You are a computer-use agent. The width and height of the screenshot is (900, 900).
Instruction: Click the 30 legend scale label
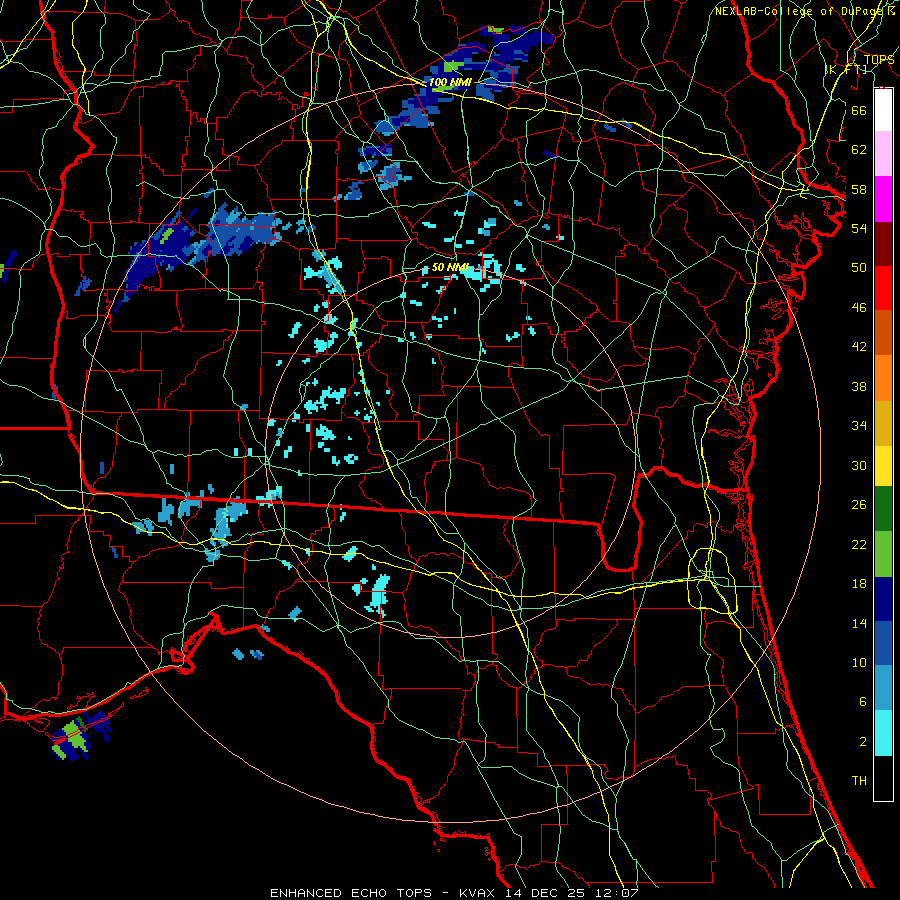pyautogui.click(x=859, y=465)
